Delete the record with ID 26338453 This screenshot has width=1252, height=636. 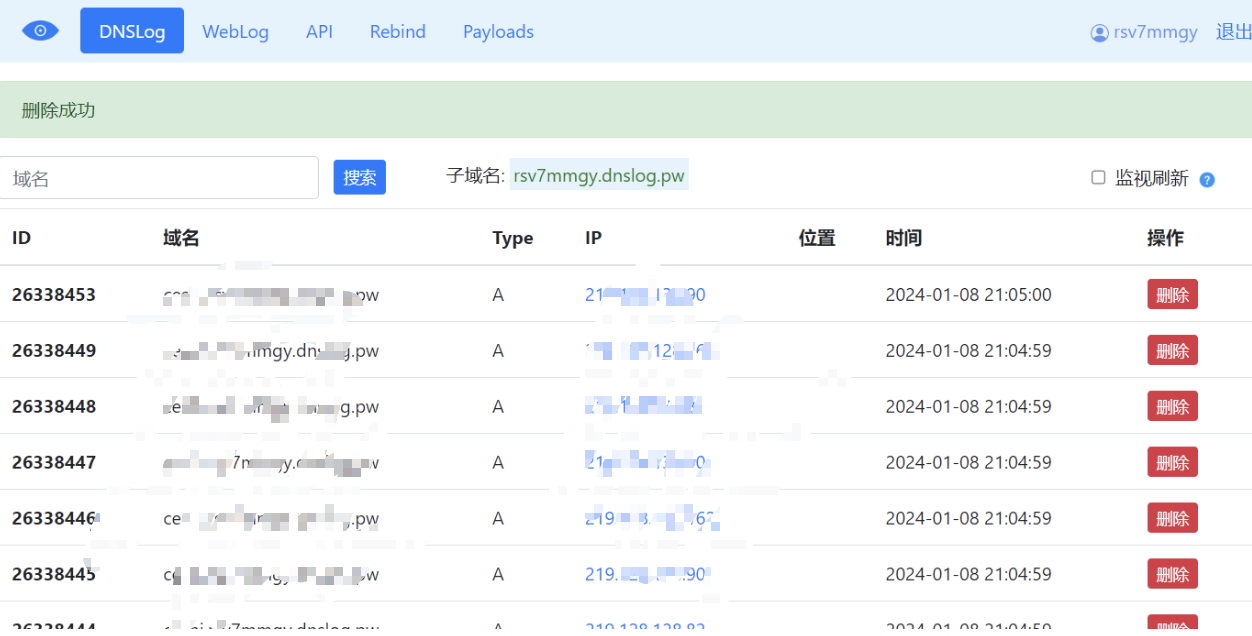(x=1172, y=295)
